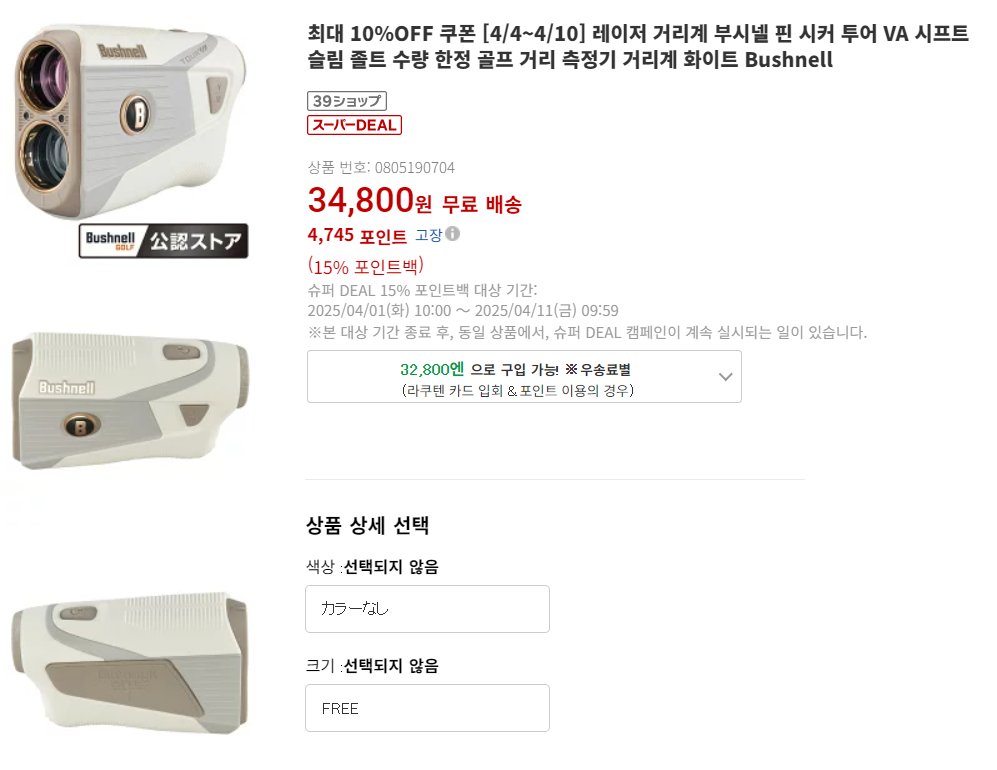Click the red スーパーDEAL badge
This screenshot has height=770, width=997.
pyautogui.click(x=354, y=125)
